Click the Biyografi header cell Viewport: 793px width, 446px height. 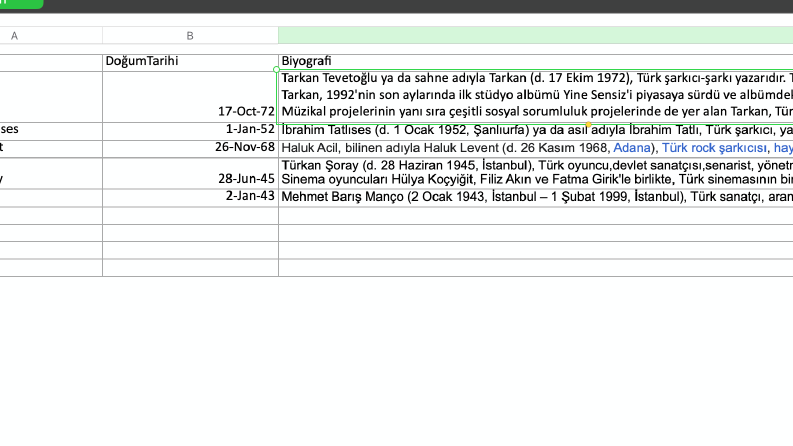pos(536,63)
